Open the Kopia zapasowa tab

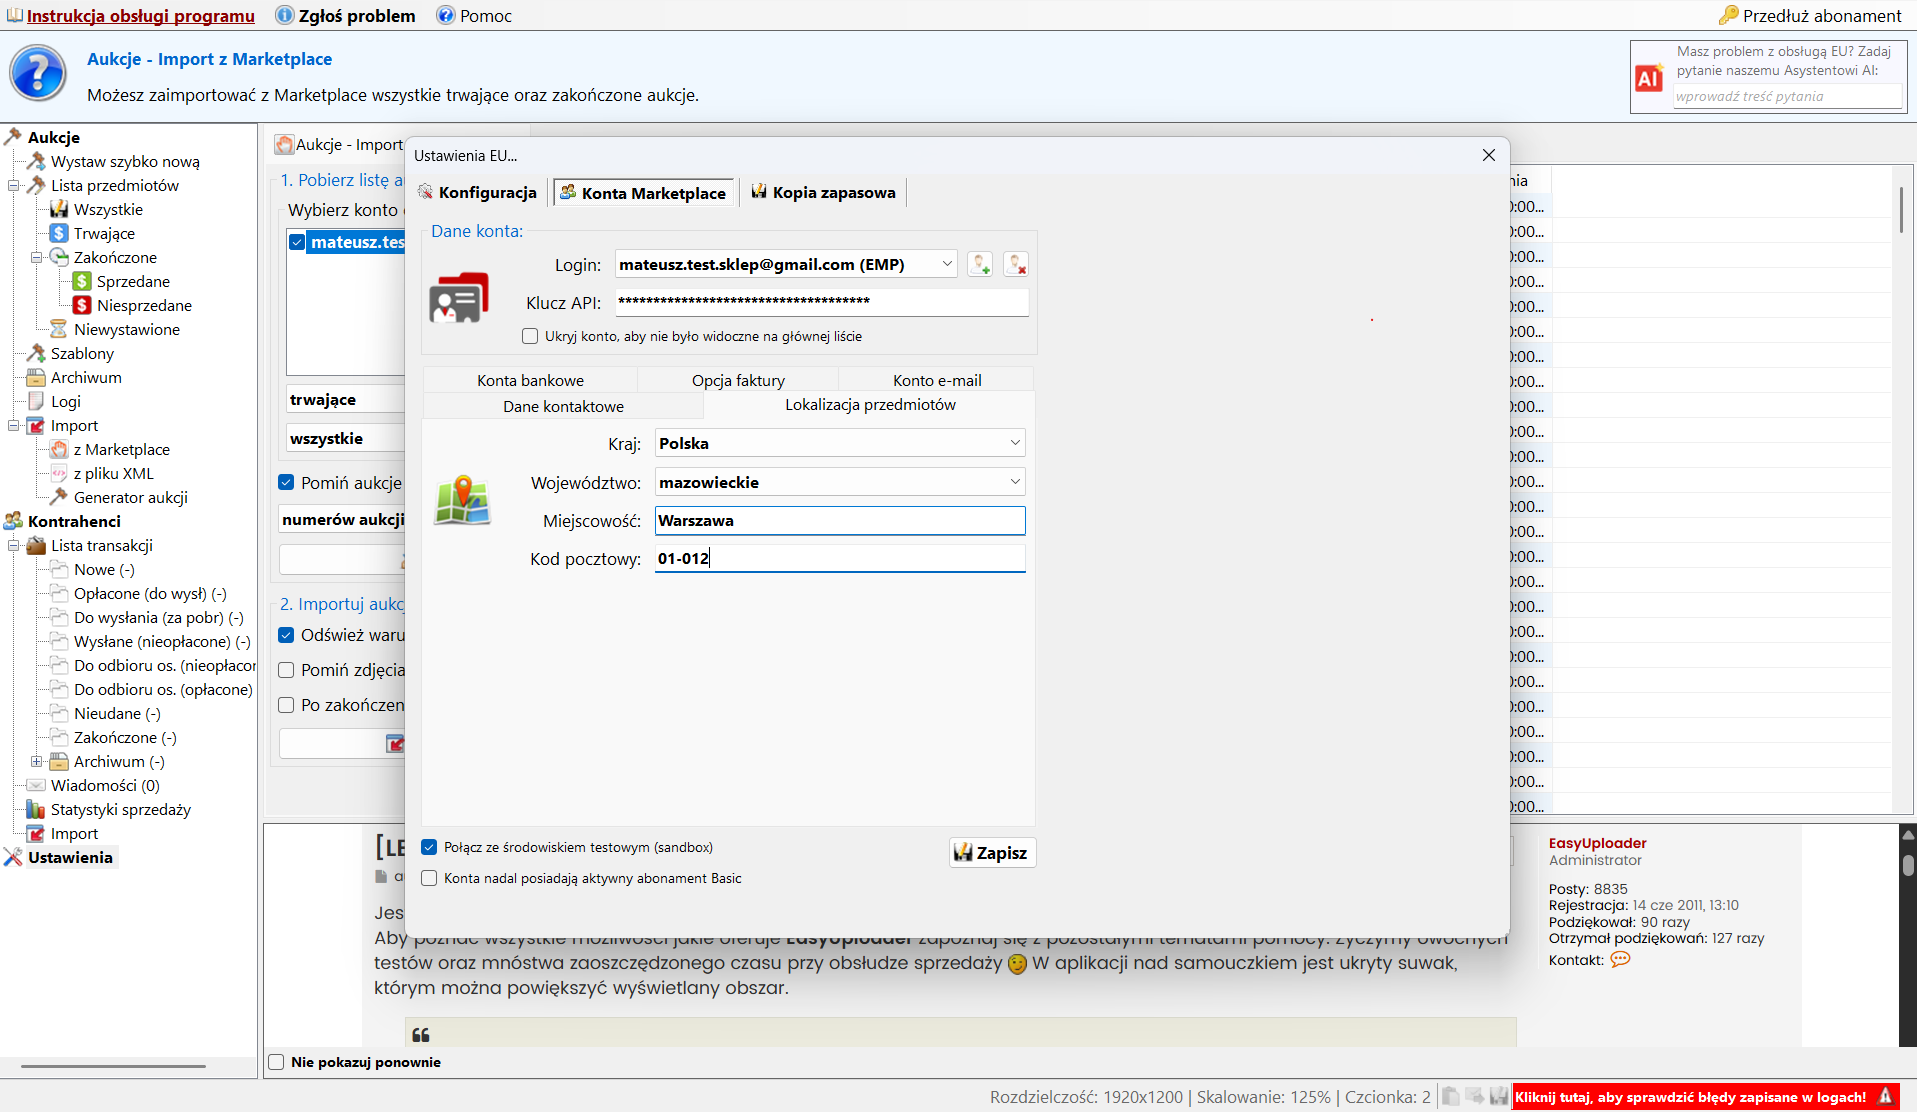[824, 193]
